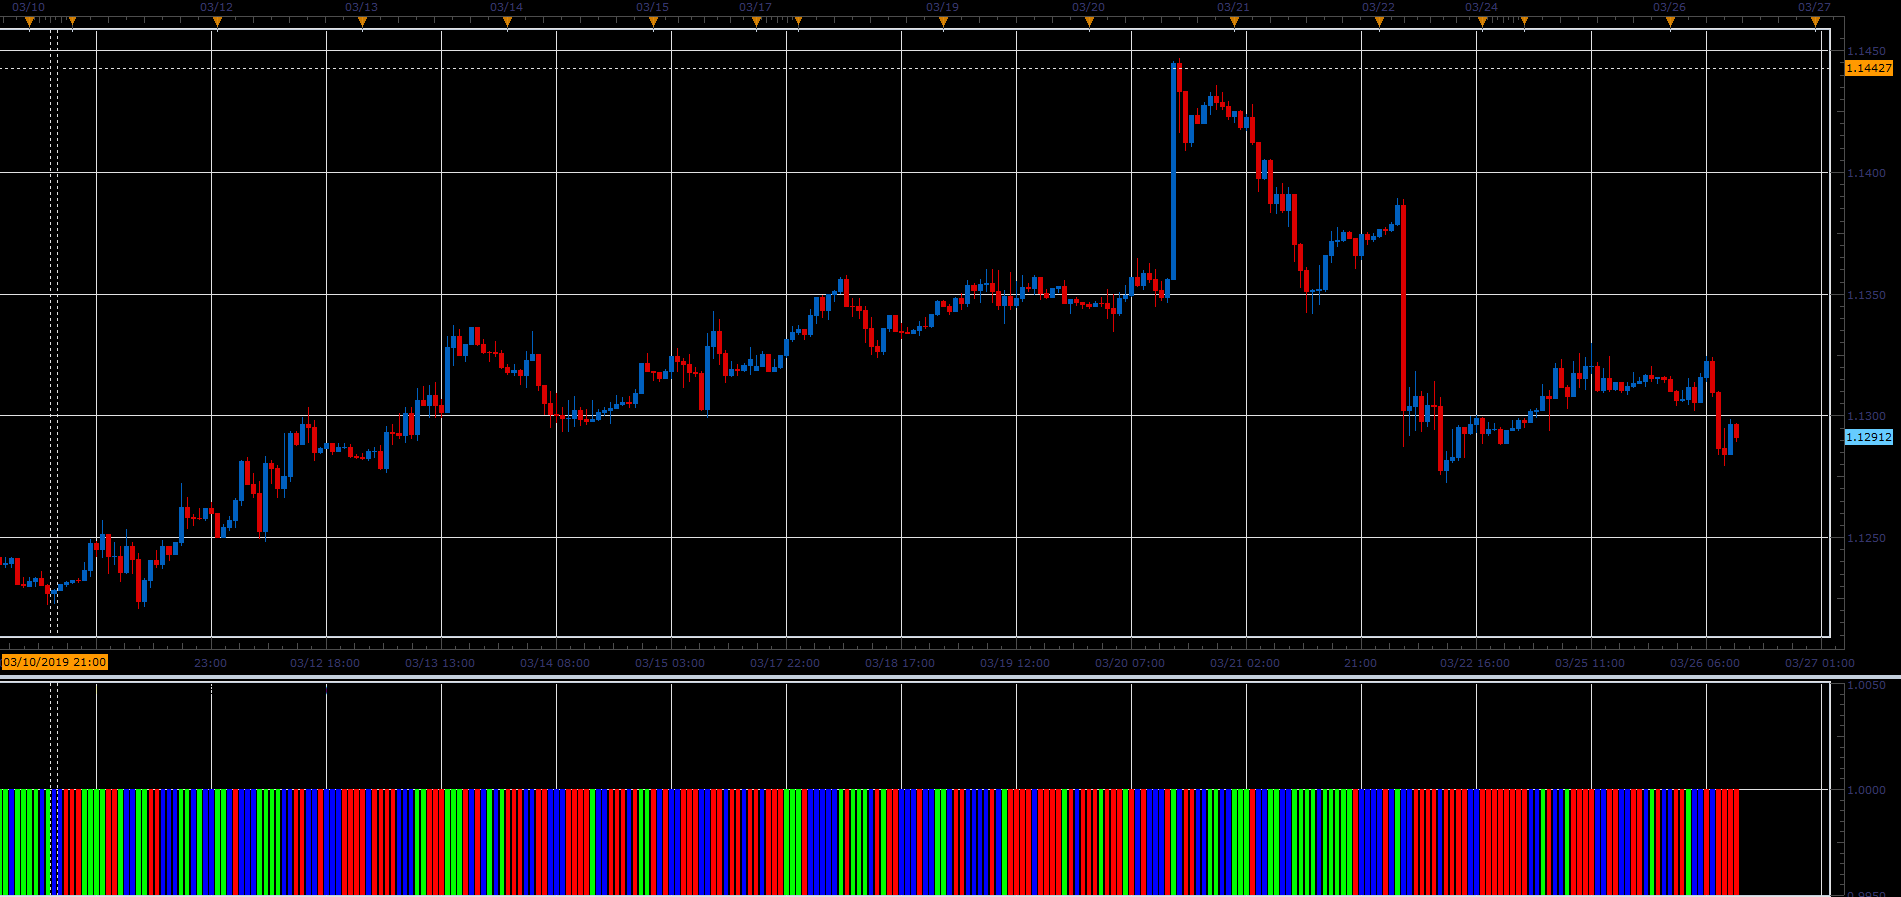Click the 03/18 17:00 time axis label
Screen dimensions: 1901x897
click(x=900, y=663)
